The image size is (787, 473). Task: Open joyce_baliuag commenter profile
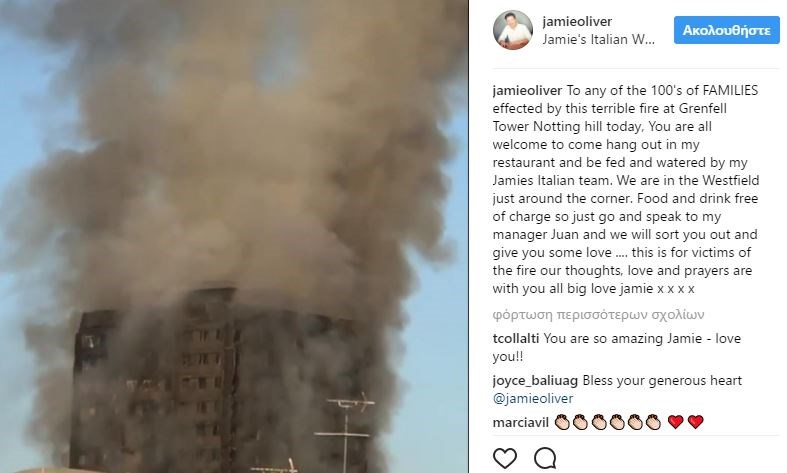pyautogui.click(x=535, y=381)
